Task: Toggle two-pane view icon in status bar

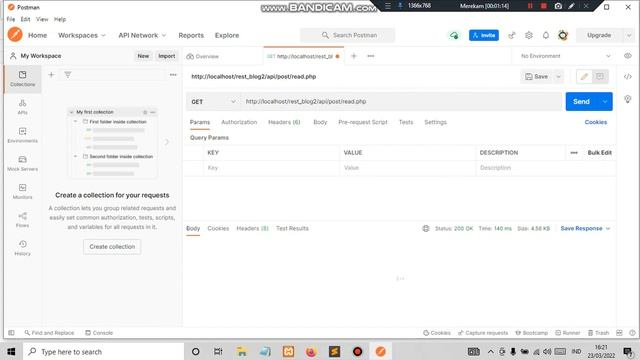Action: point(619,333)
